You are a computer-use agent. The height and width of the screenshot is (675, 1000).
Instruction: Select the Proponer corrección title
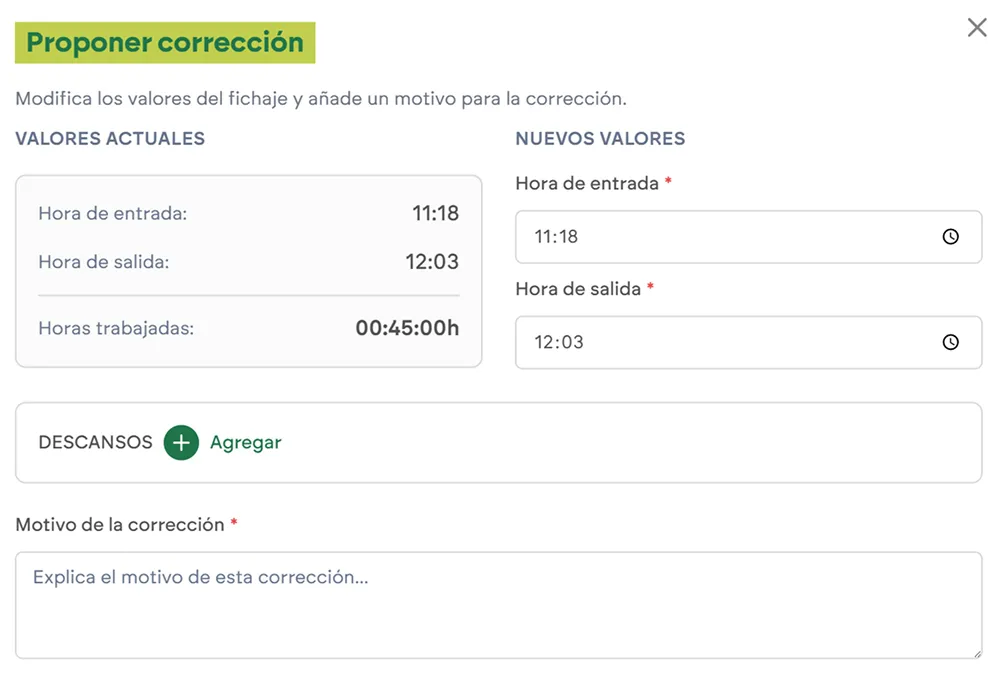coord(163,42)
